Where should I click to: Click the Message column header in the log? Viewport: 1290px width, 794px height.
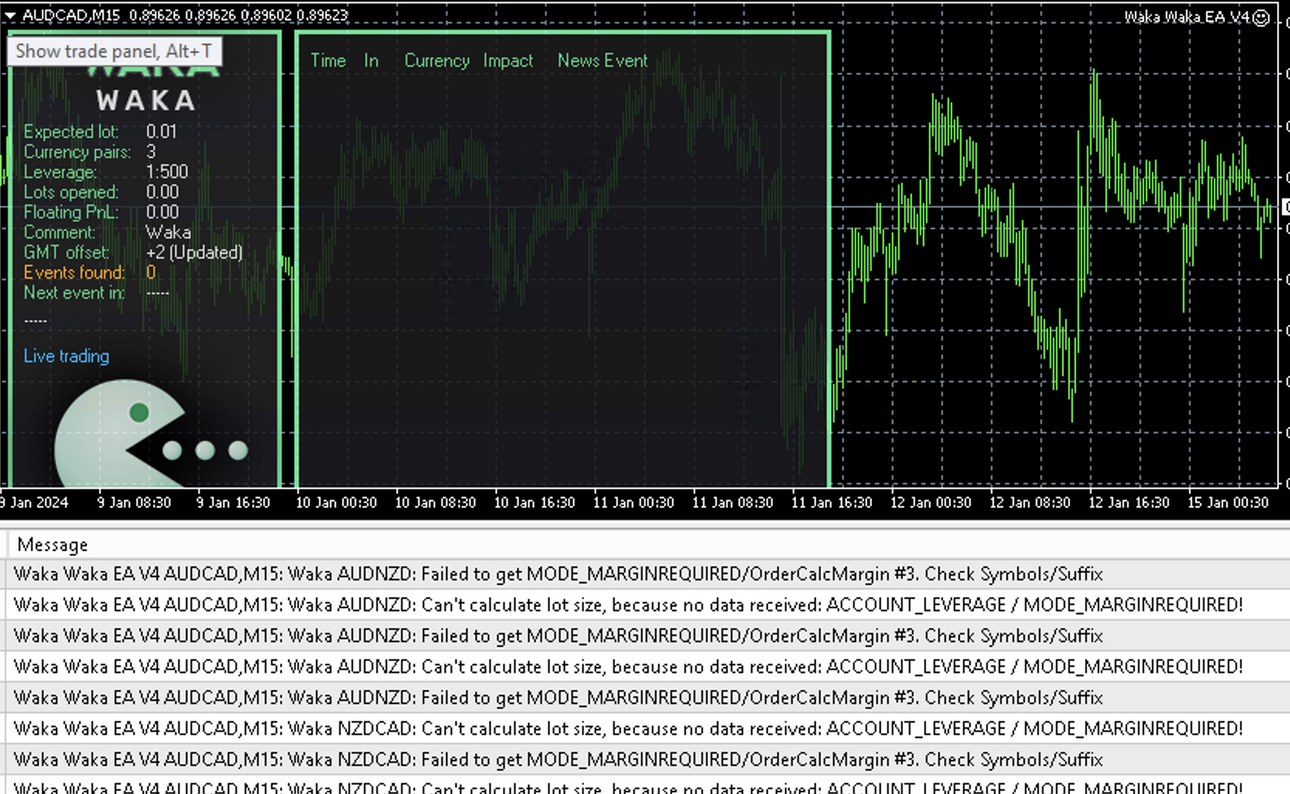coord(52,545)
